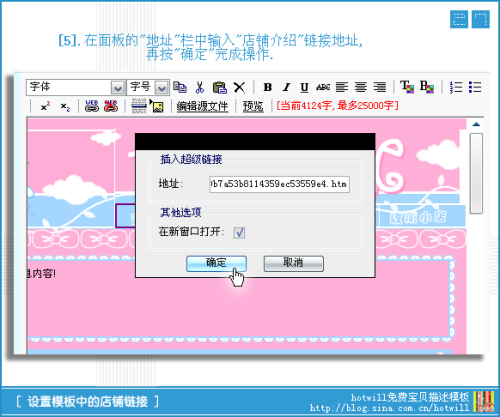
Task: Apply center text alignment
Action: 361,87
